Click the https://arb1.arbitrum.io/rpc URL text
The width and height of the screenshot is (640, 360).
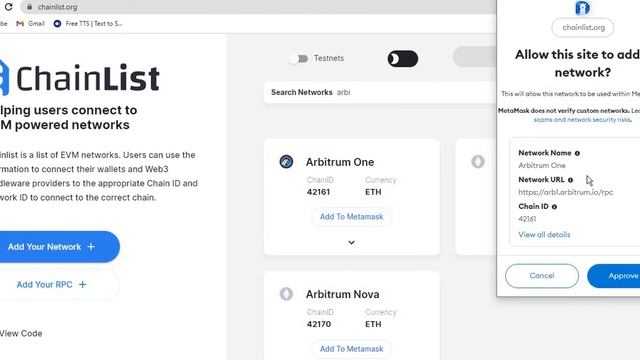(x=566, y=192)
